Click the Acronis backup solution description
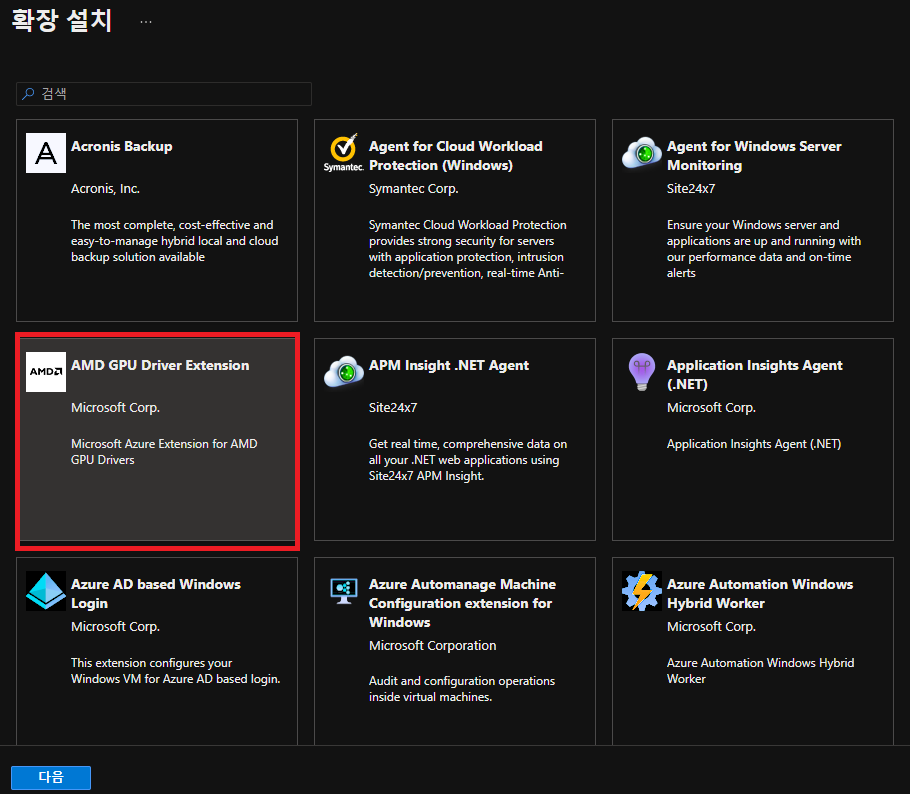The width and height of the screenshot is (910, 794). coord(175,241)
